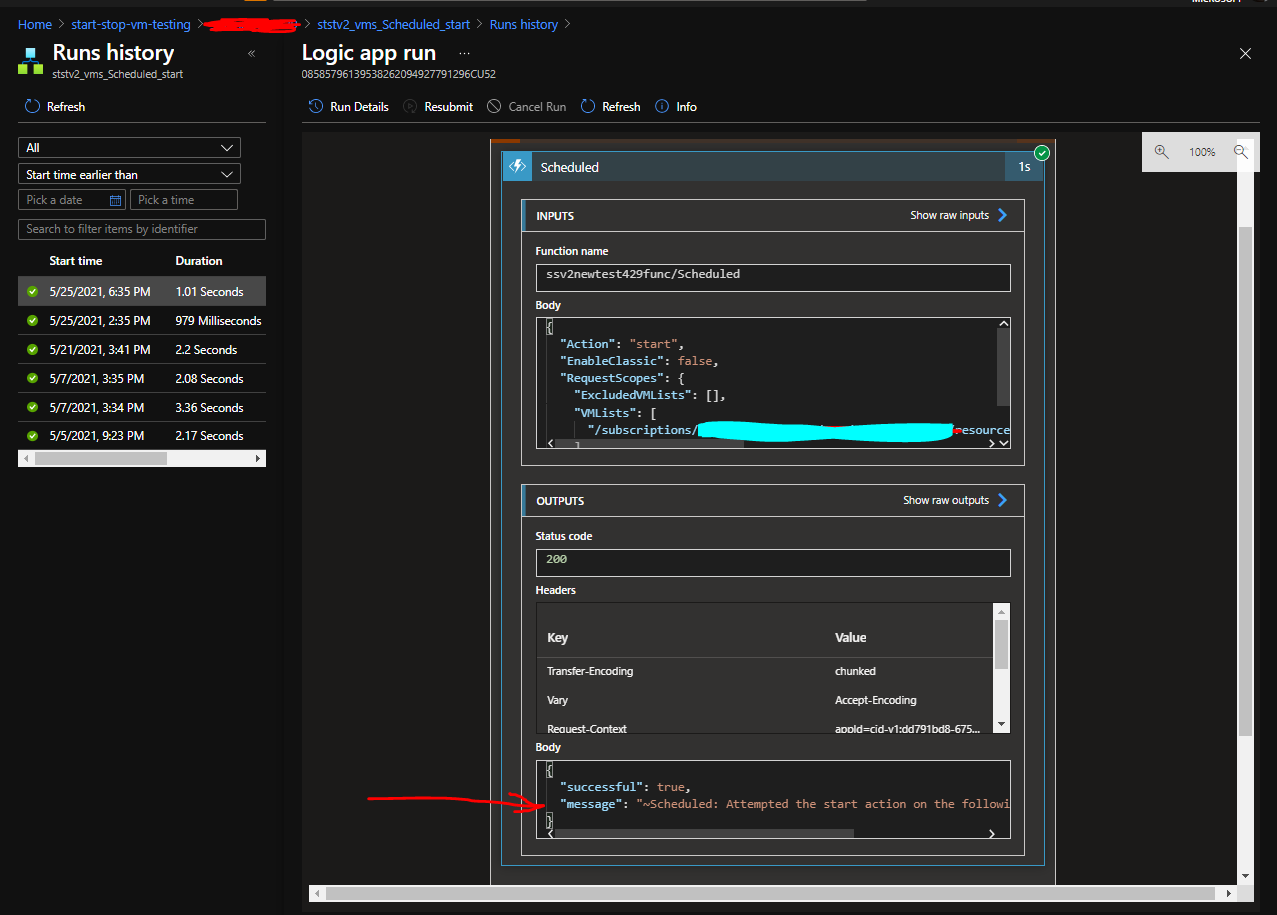Open the Info icon on the run toolbar
The height and width of the screenshot is (915, 1277).
point(663,106)
